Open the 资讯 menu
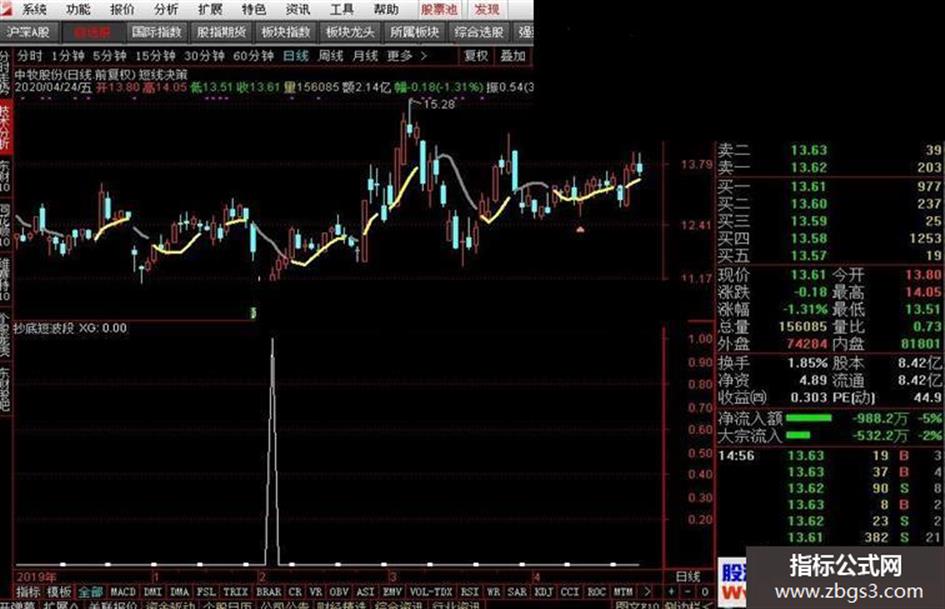945x609 pixels. point(298,9)
